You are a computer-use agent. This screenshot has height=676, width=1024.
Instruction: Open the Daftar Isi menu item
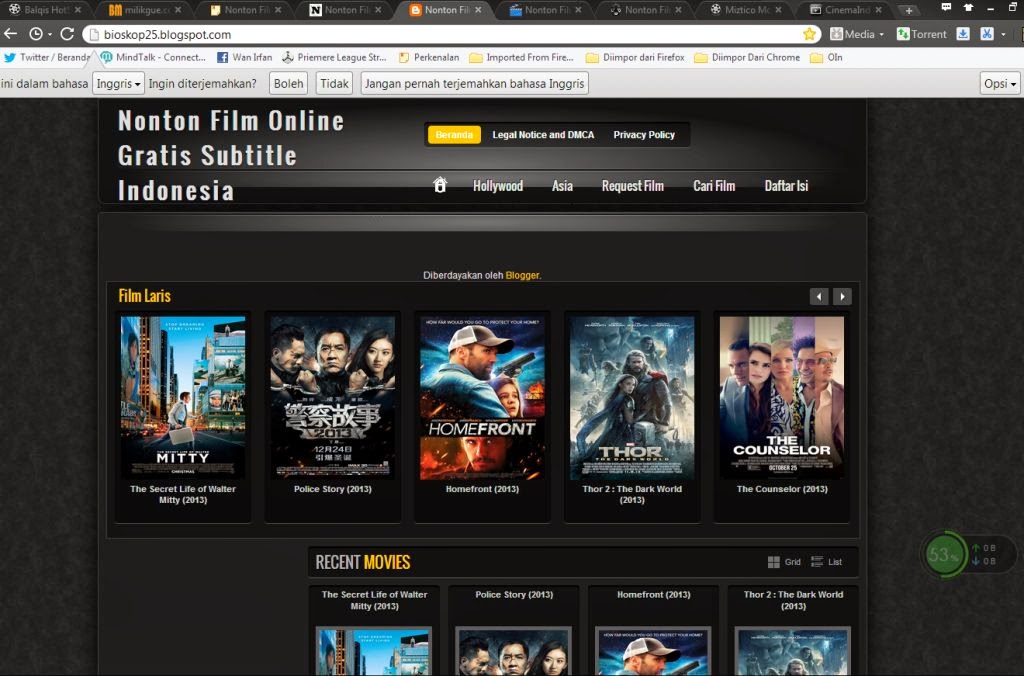coord(786,186)
